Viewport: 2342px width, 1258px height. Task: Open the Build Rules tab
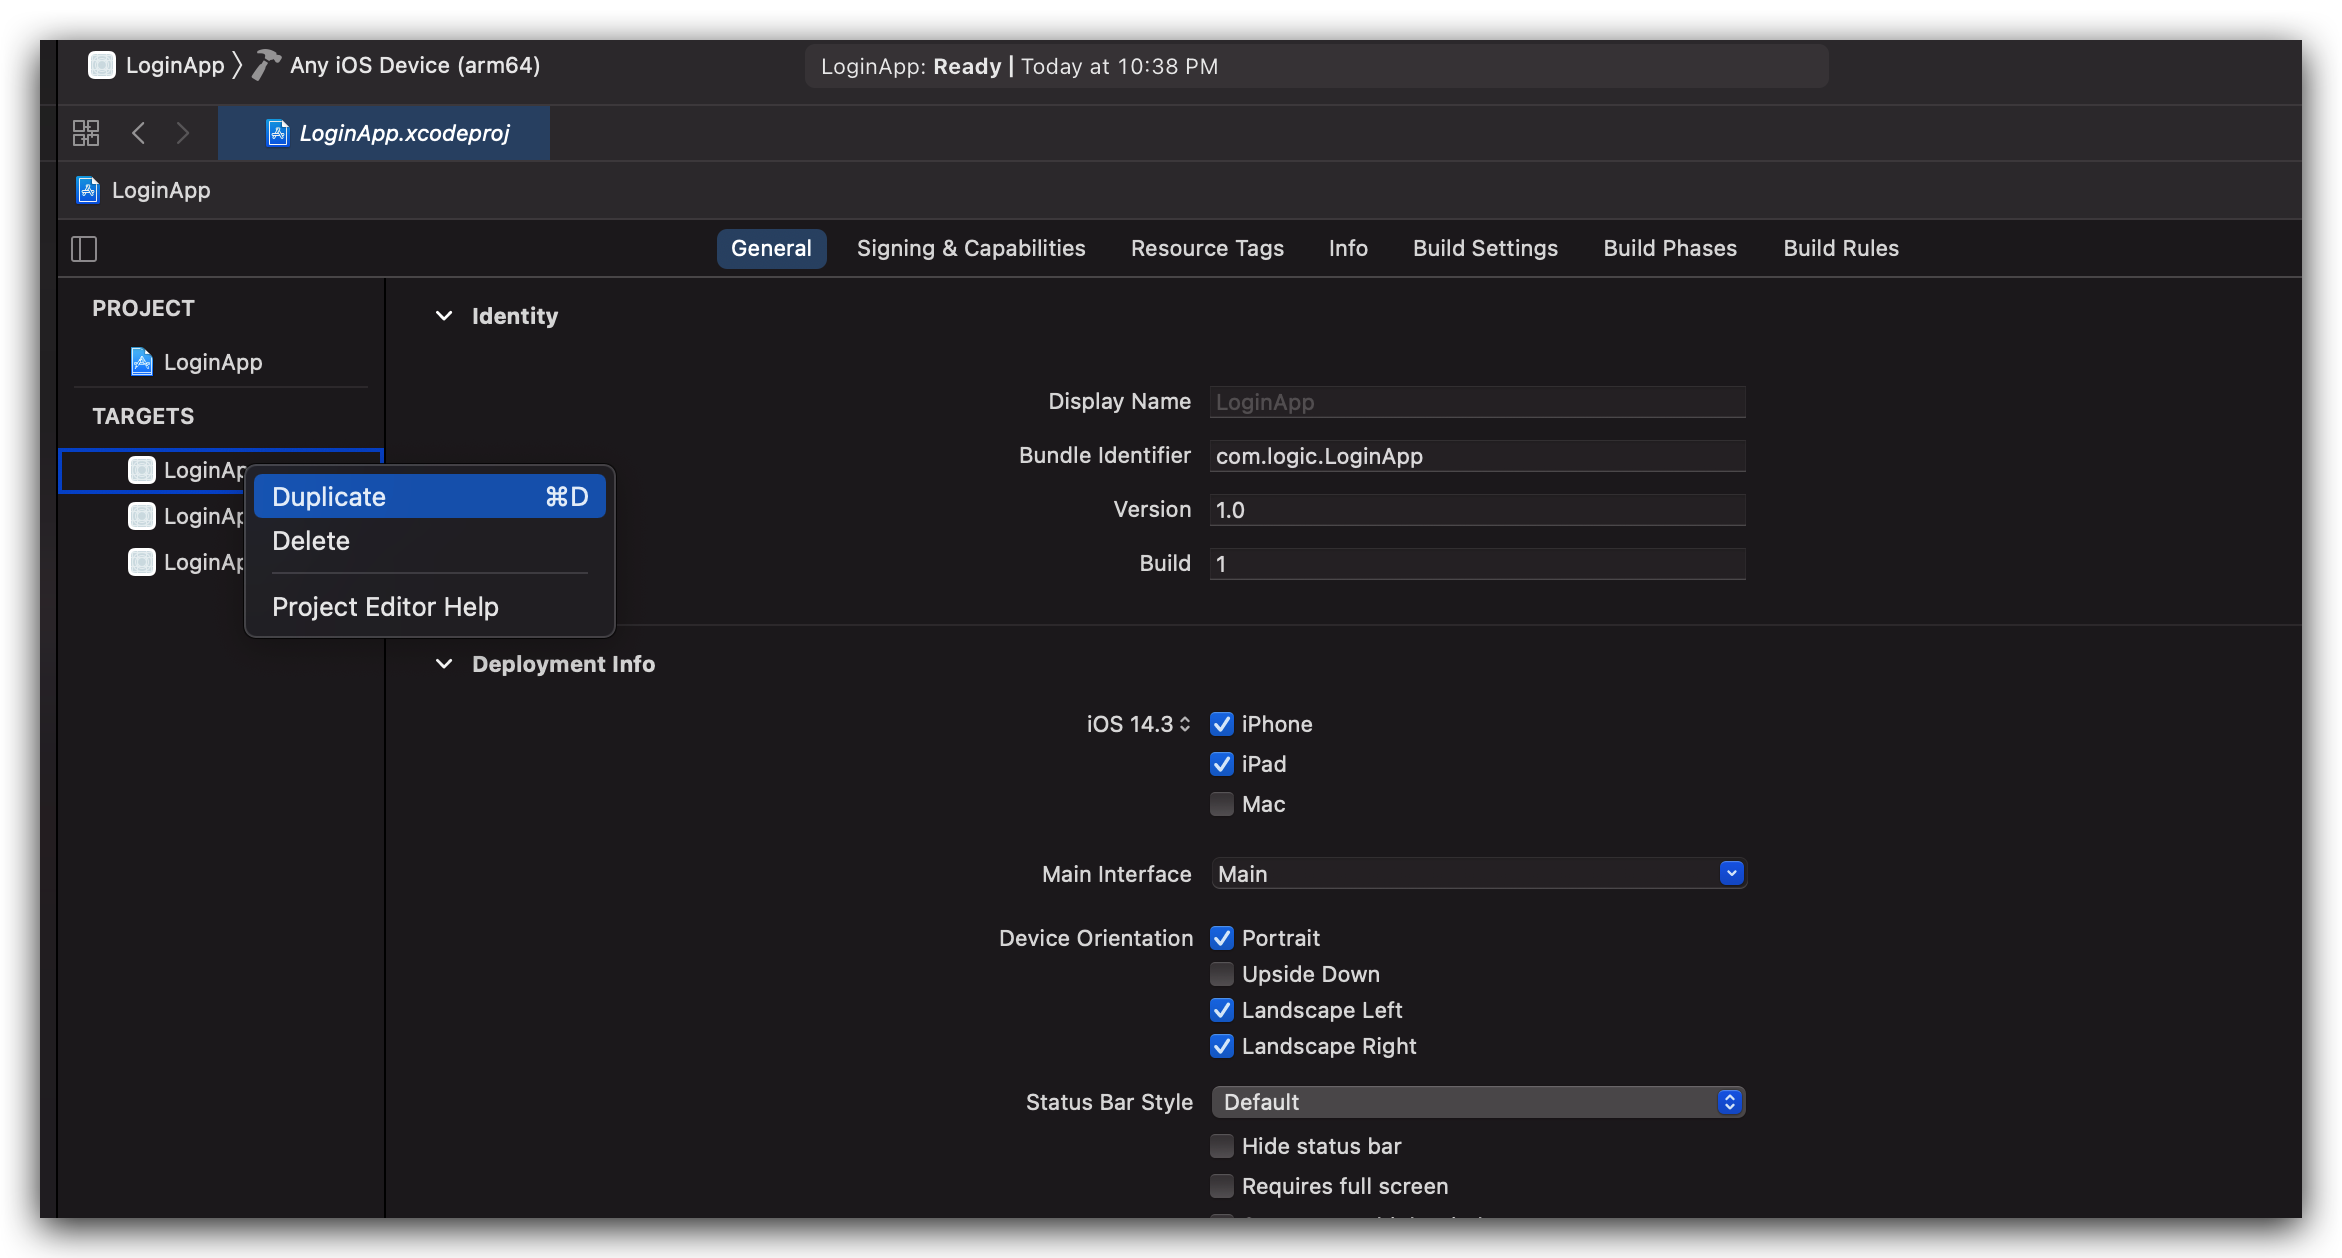1841,248
